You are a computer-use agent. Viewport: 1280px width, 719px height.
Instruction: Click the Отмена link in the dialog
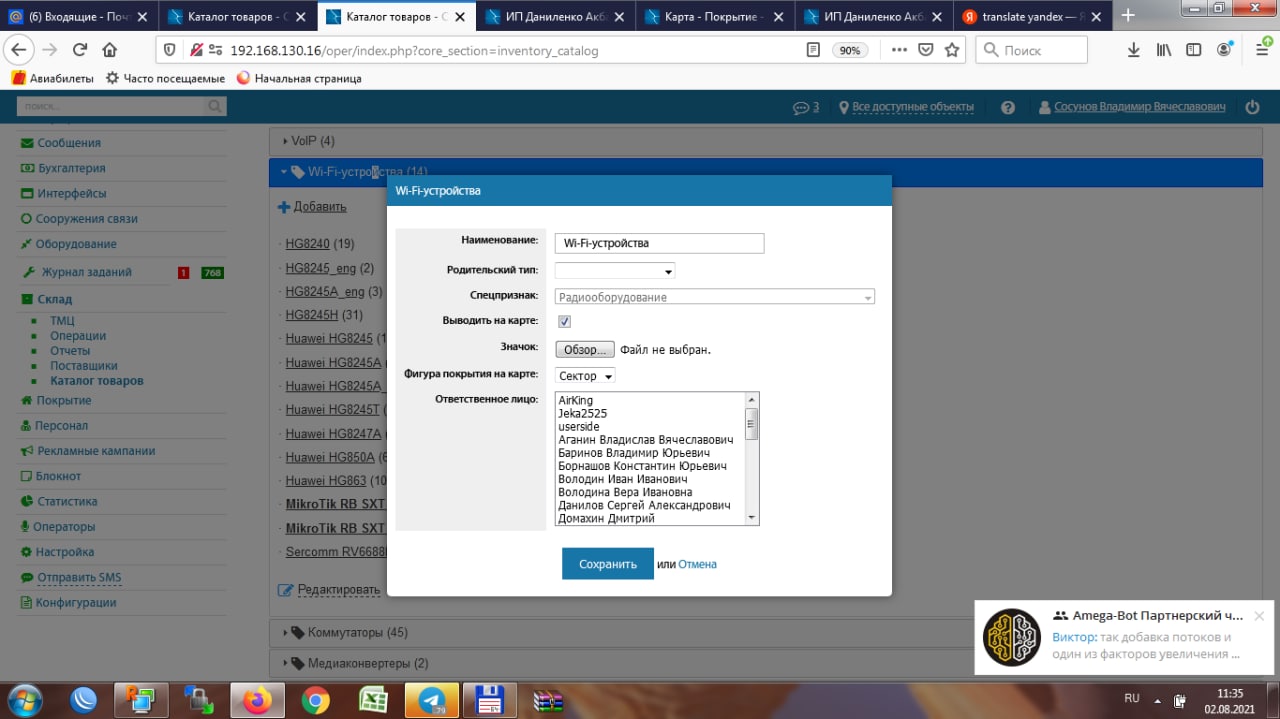pos(697,564)
